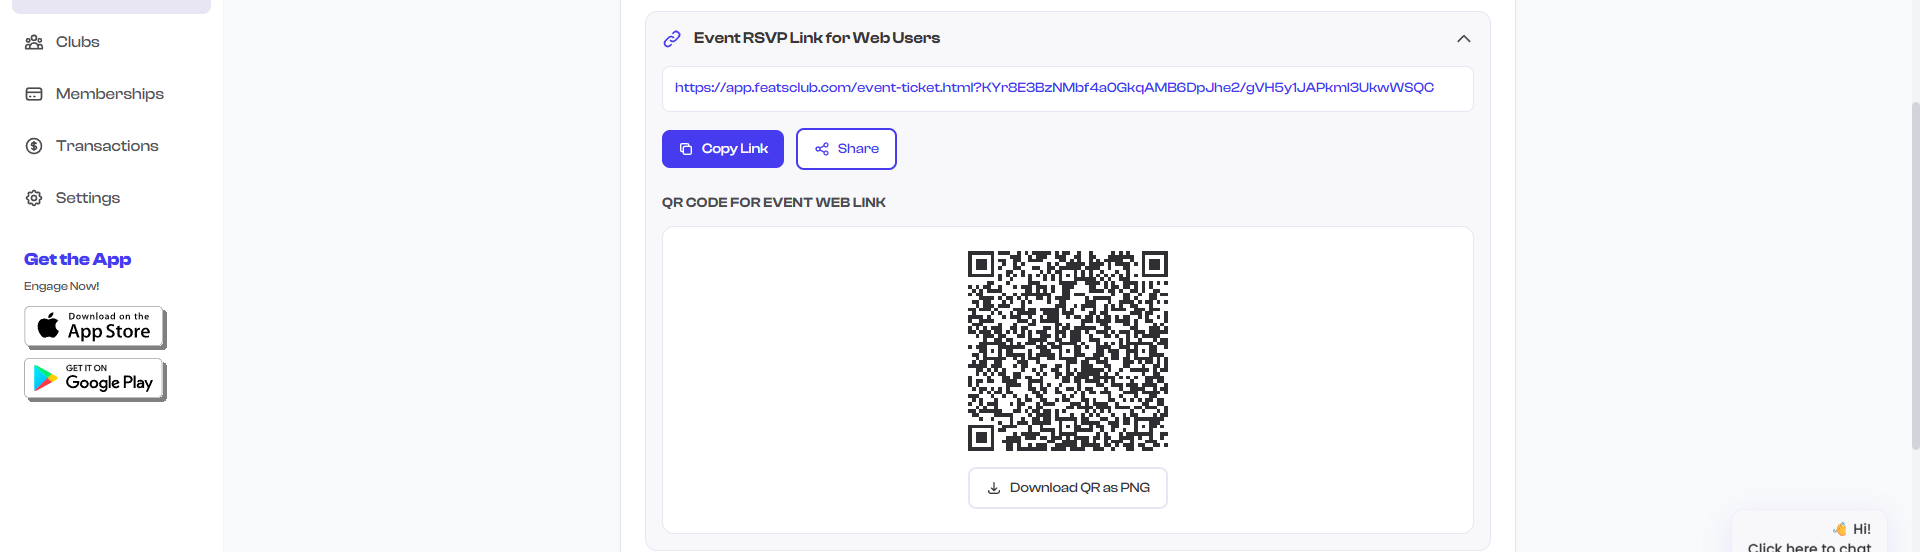Copy the event RSVP link

coord(723,149)
